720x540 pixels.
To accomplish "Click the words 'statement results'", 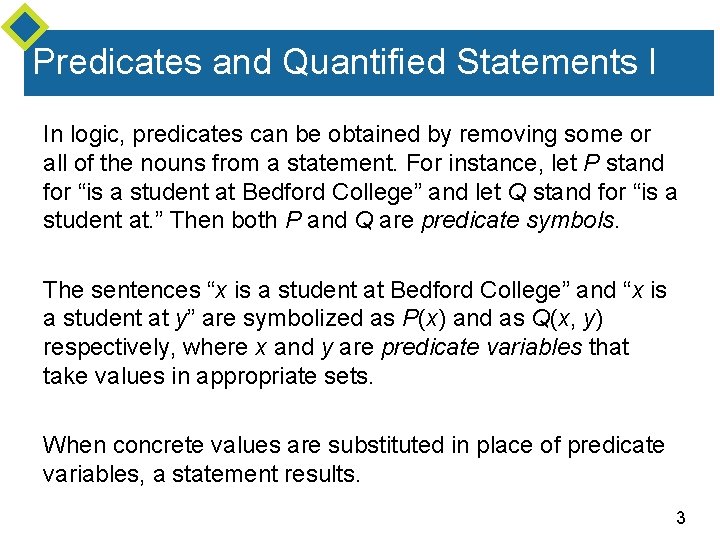I will (264, 474).
